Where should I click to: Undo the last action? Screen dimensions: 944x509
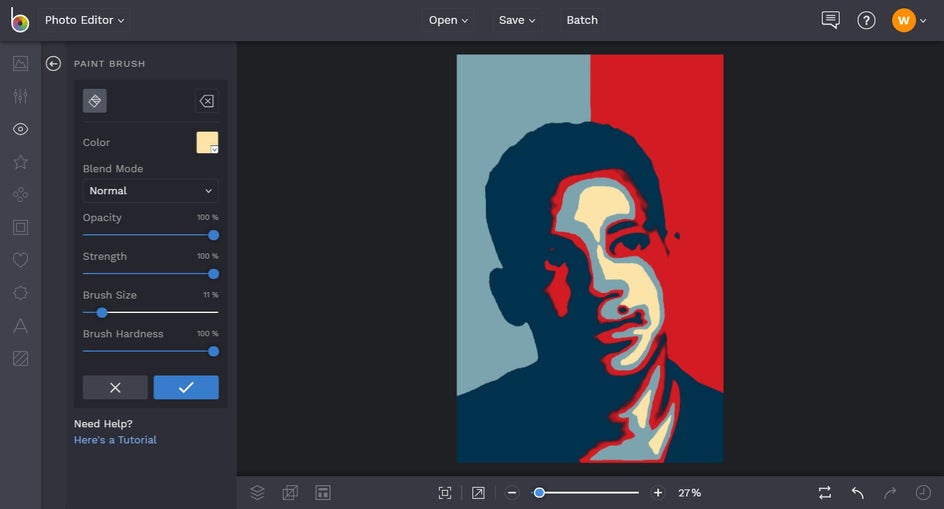pyautogui.click(x=858, y=493)
